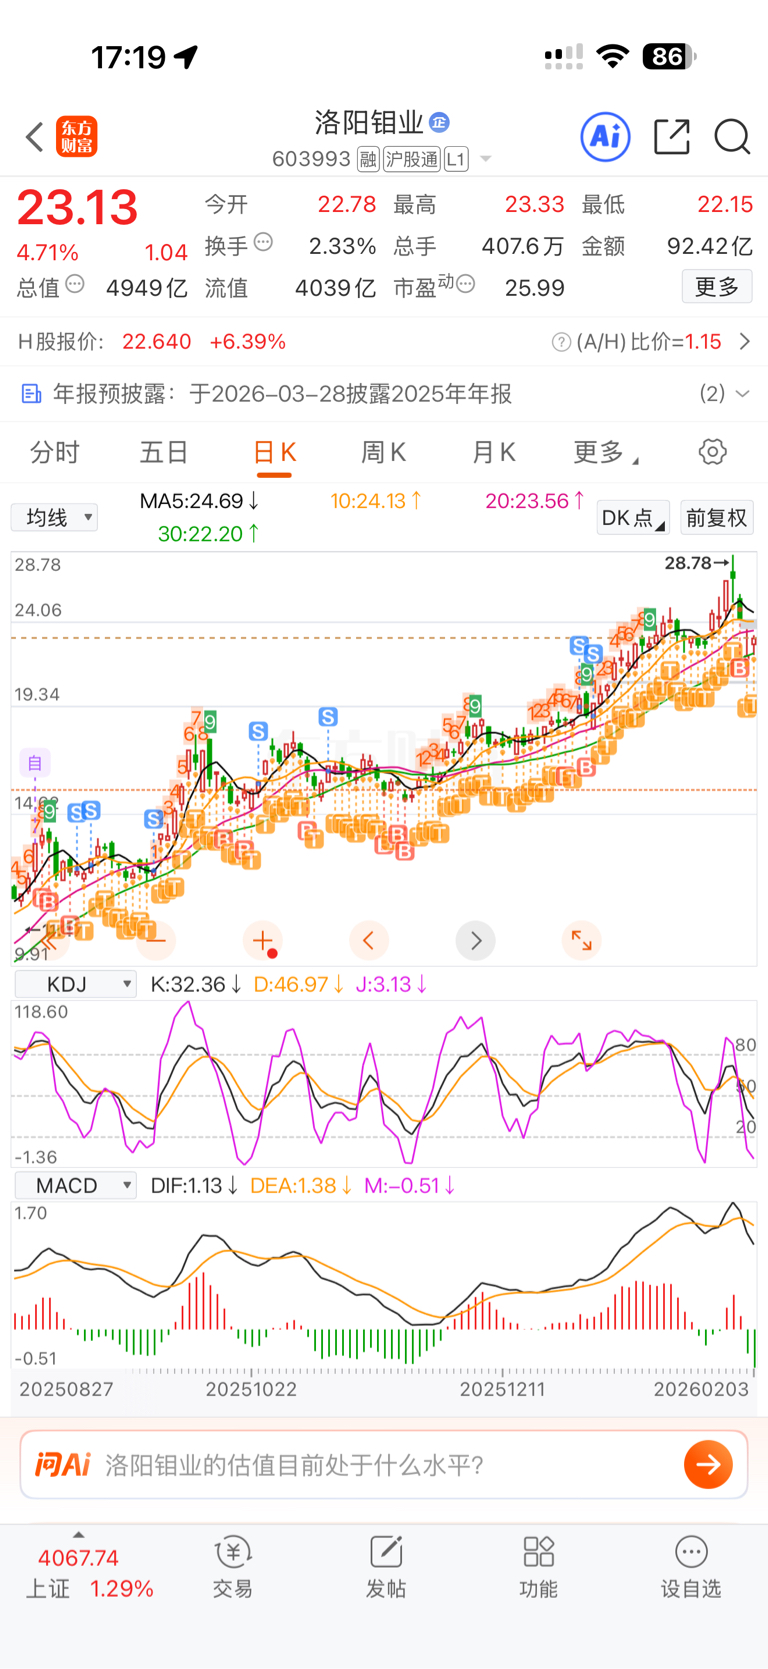Tap the orange send arrow button
The height and width of the screenshot is (1669, 768).
[708, 1465]
